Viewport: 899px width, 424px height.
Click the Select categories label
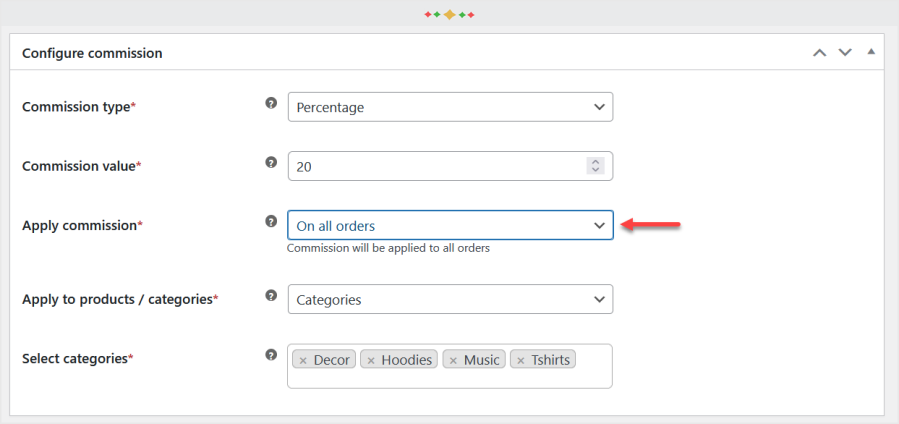click(77, 359)
